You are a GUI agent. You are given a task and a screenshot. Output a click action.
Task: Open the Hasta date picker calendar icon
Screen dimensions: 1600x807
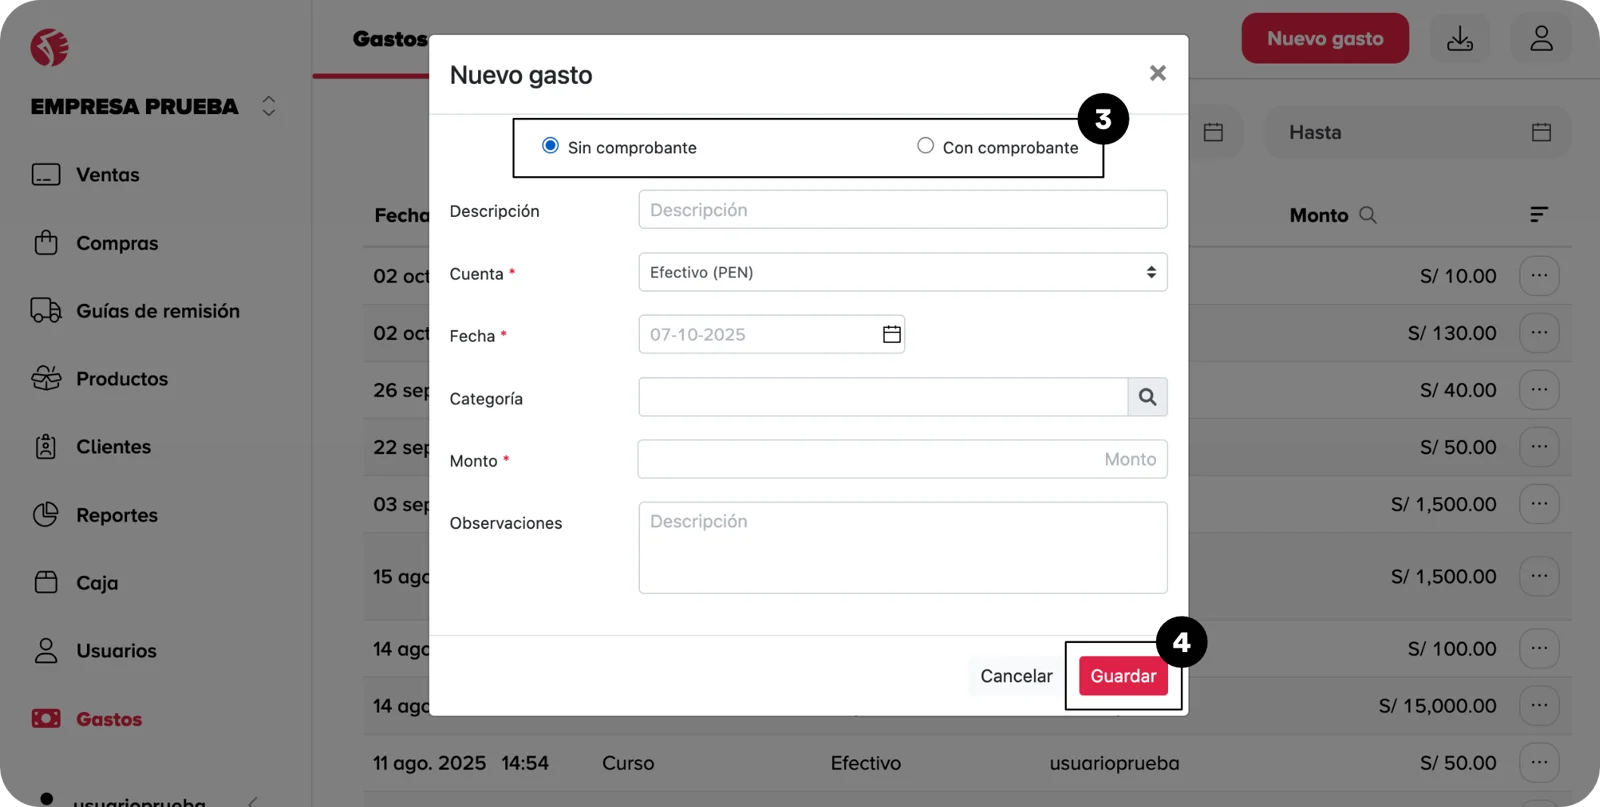pos(1540,132)
